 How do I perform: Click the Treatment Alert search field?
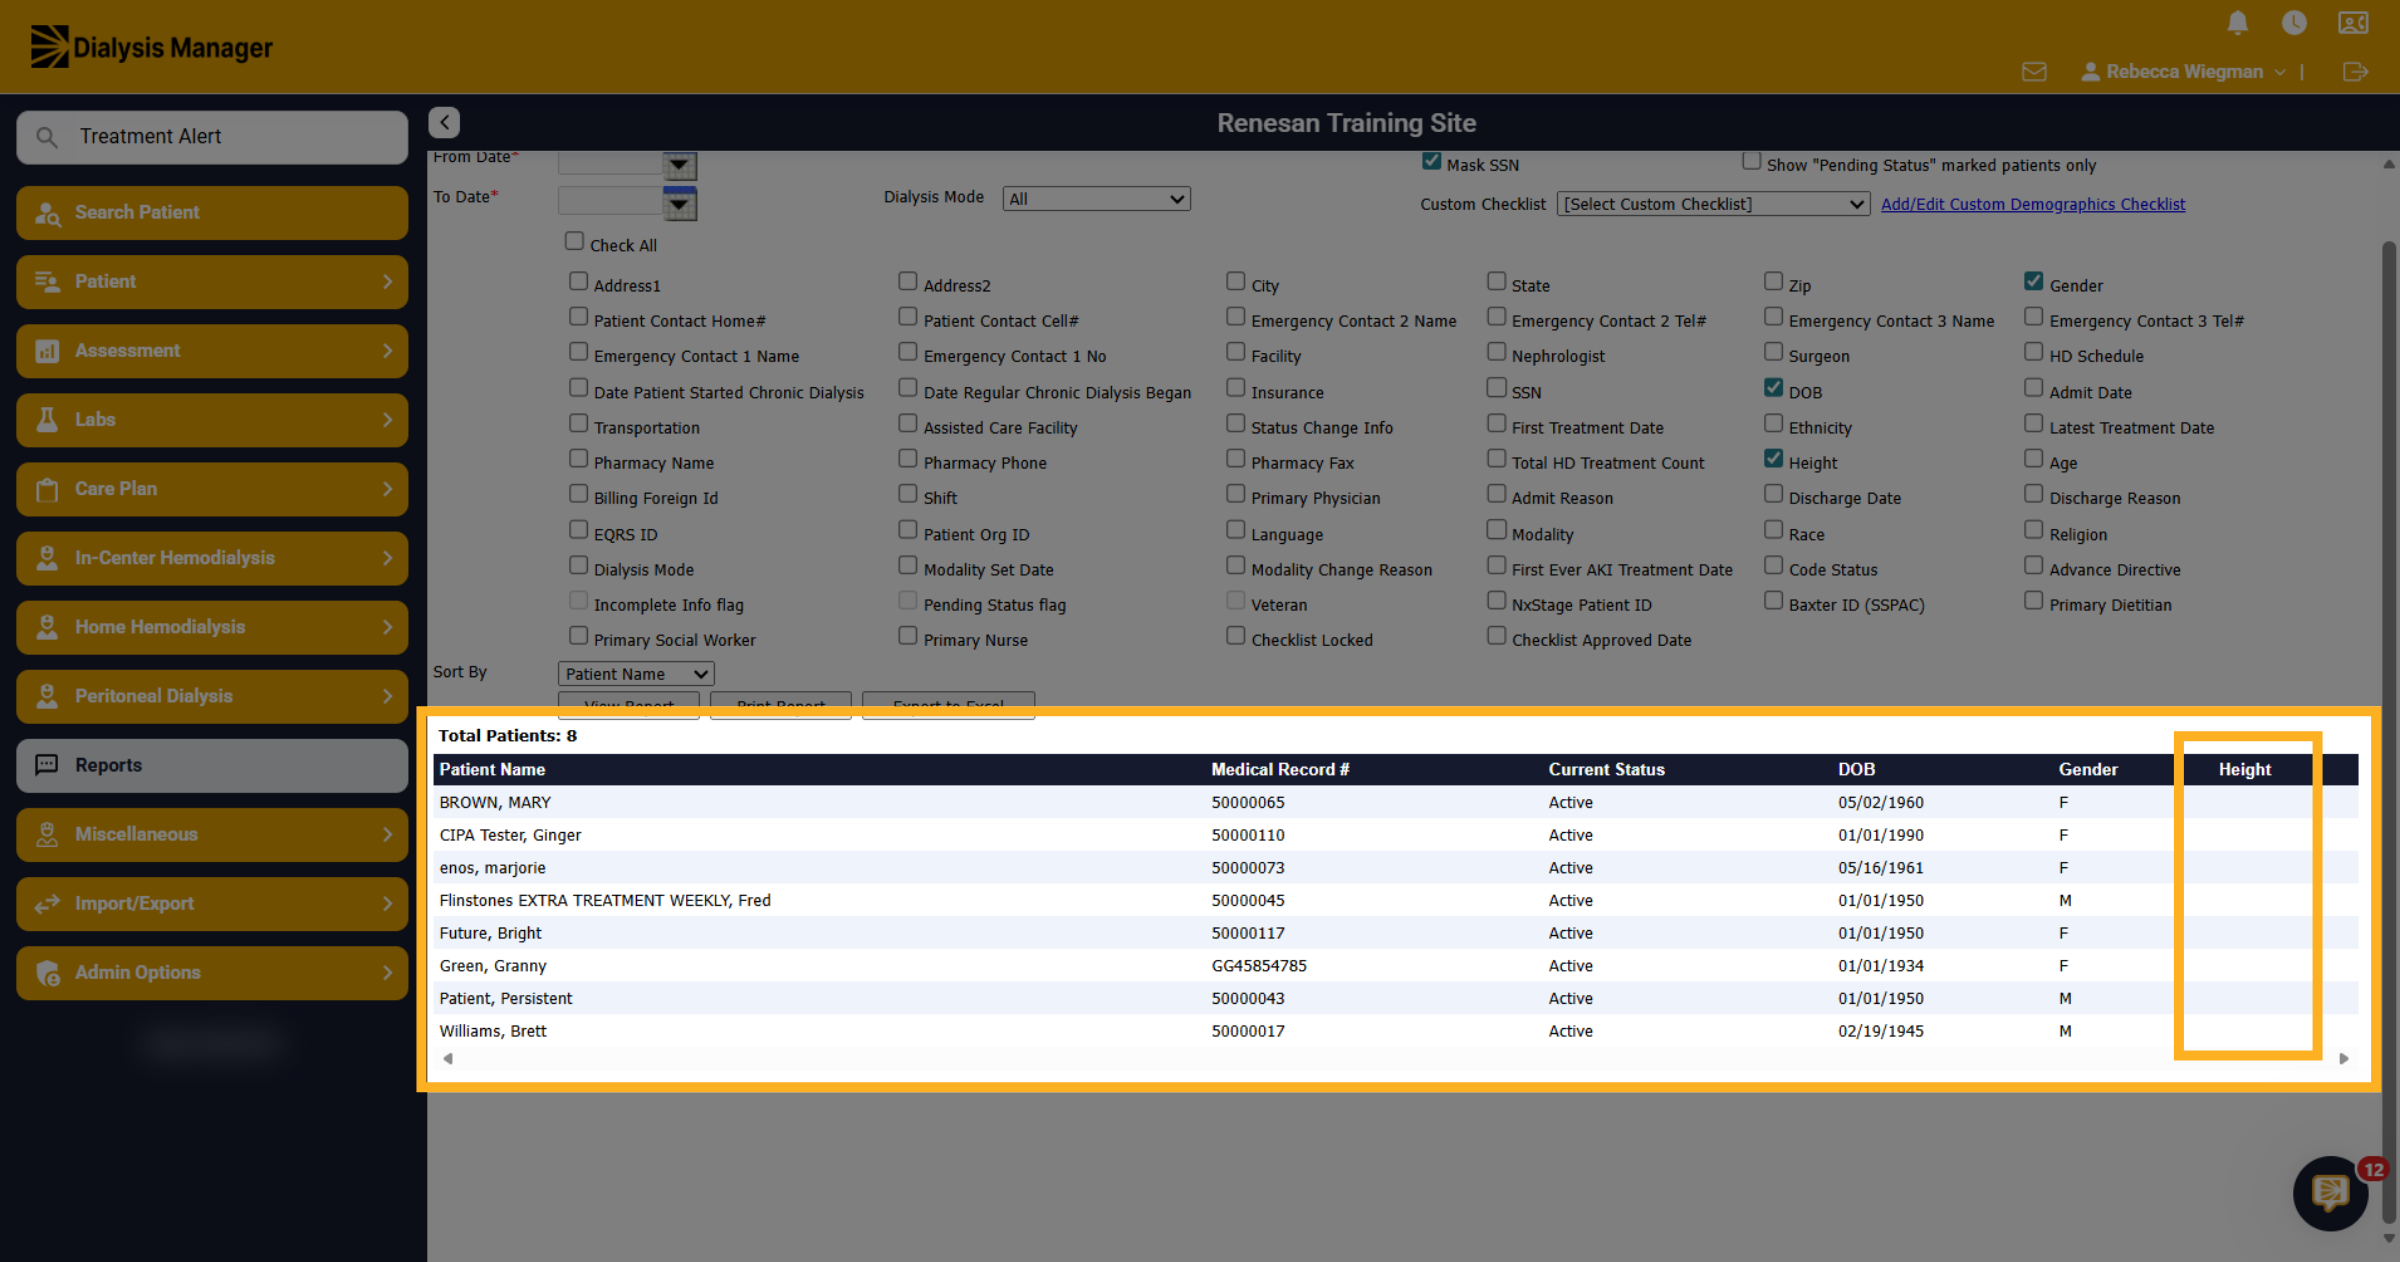(x=212, y=137)
